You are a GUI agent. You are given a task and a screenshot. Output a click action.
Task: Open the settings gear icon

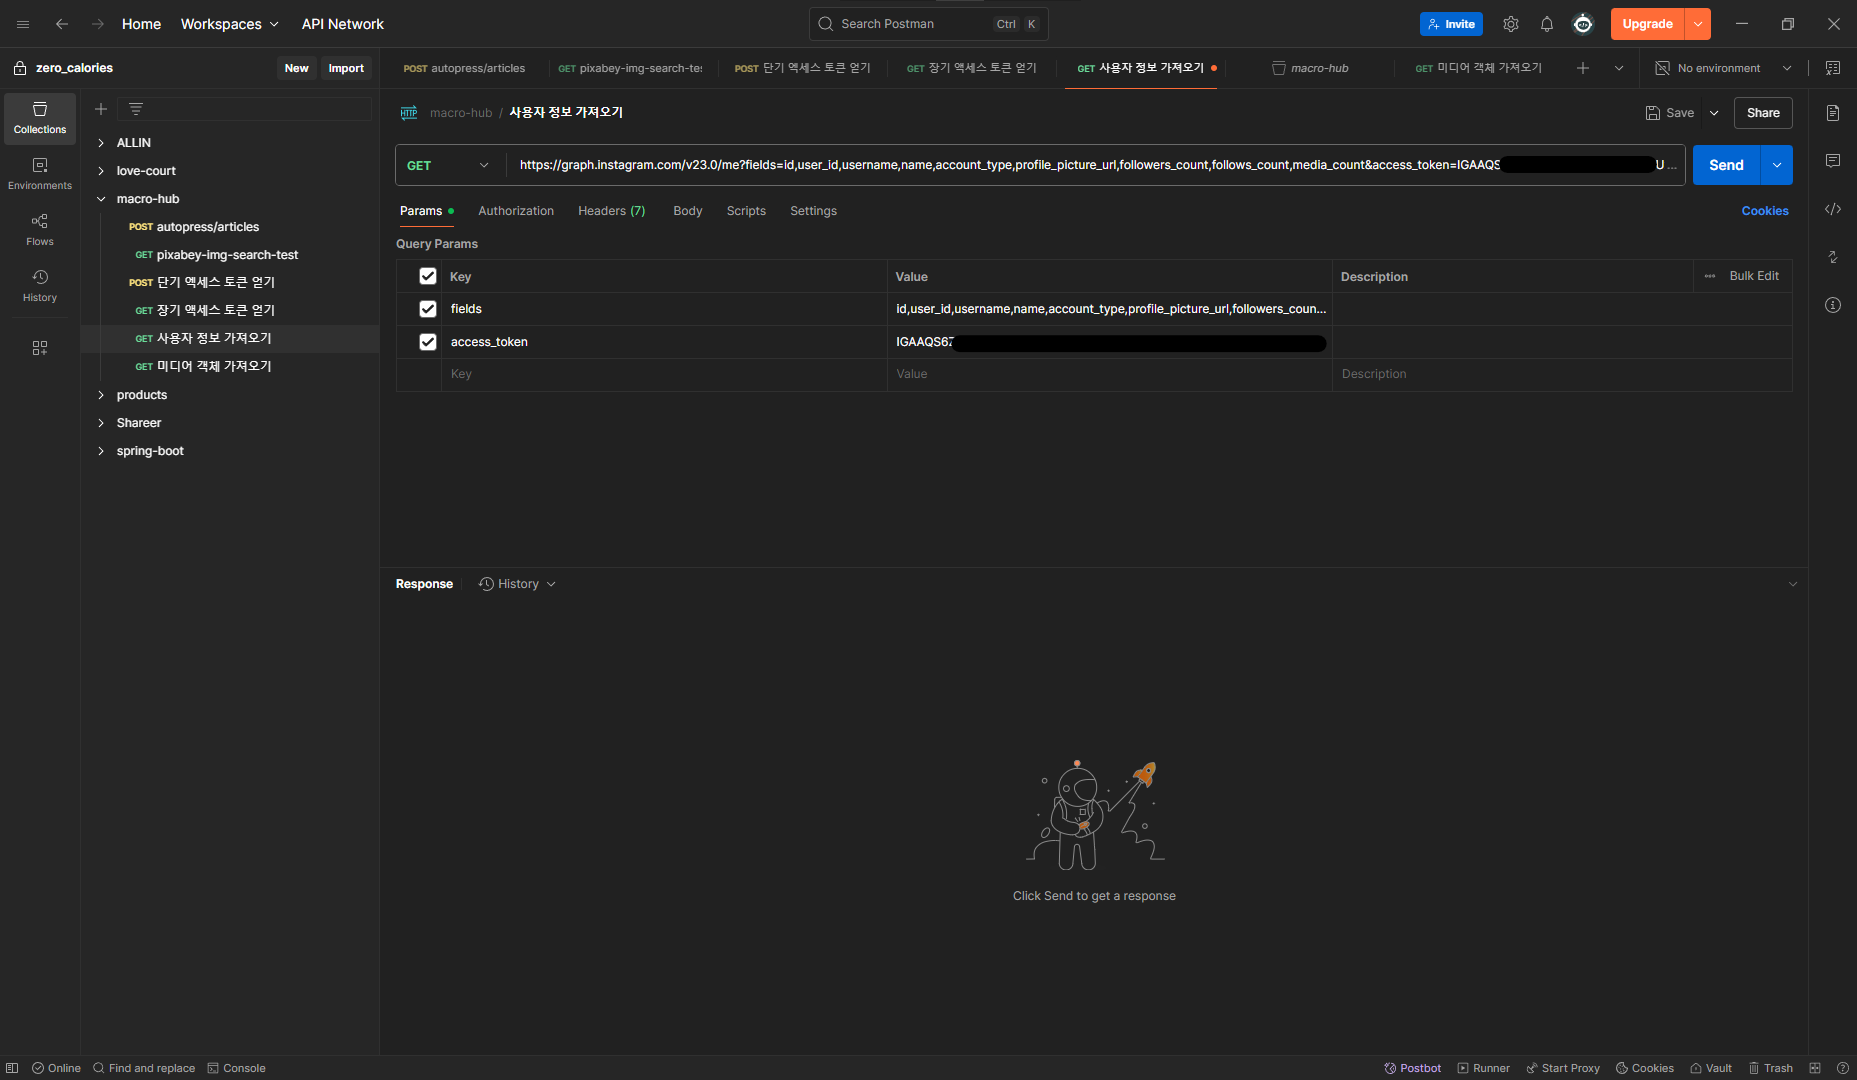click(x=1511, y=24)
